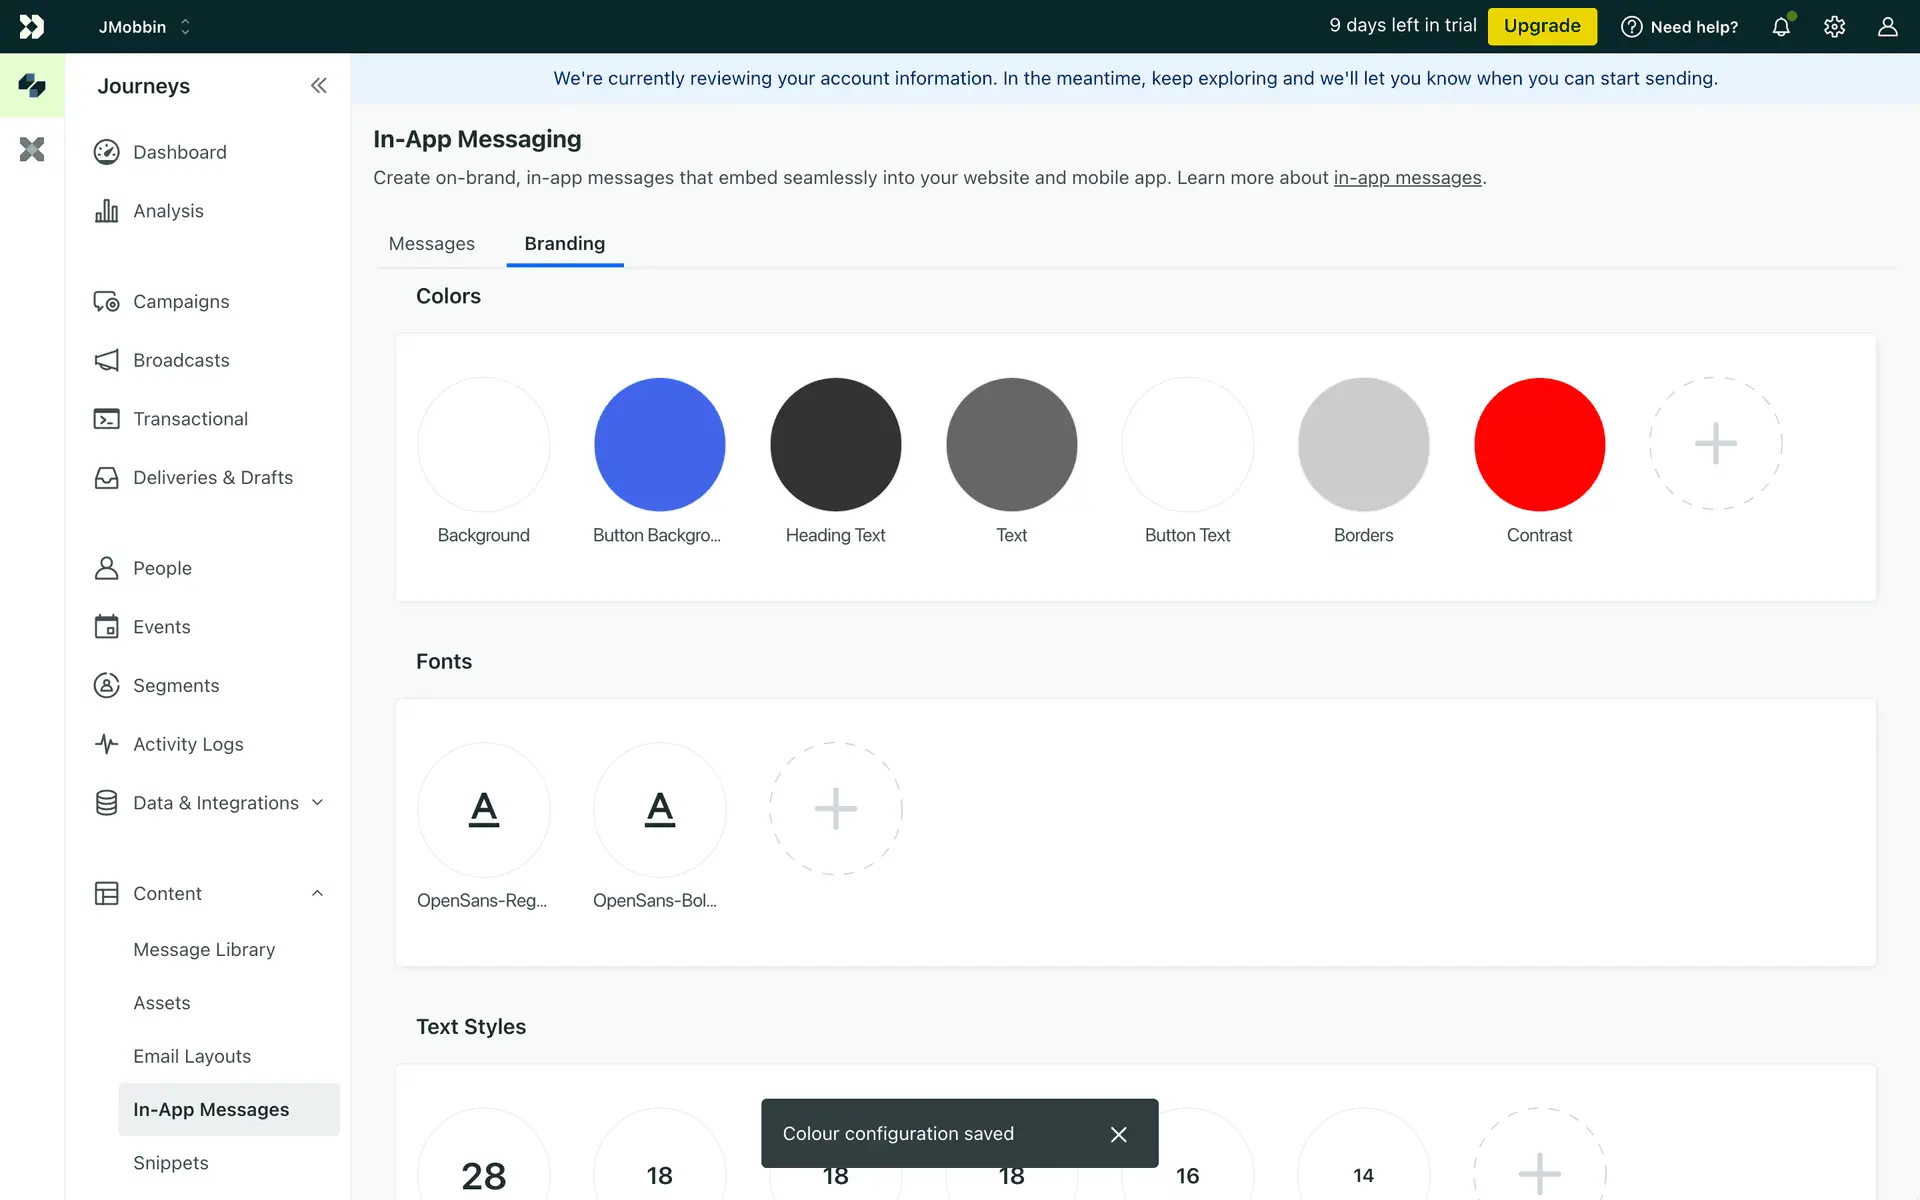
Task: Open the notifications bell icon
Action: tap(1781, 27)
